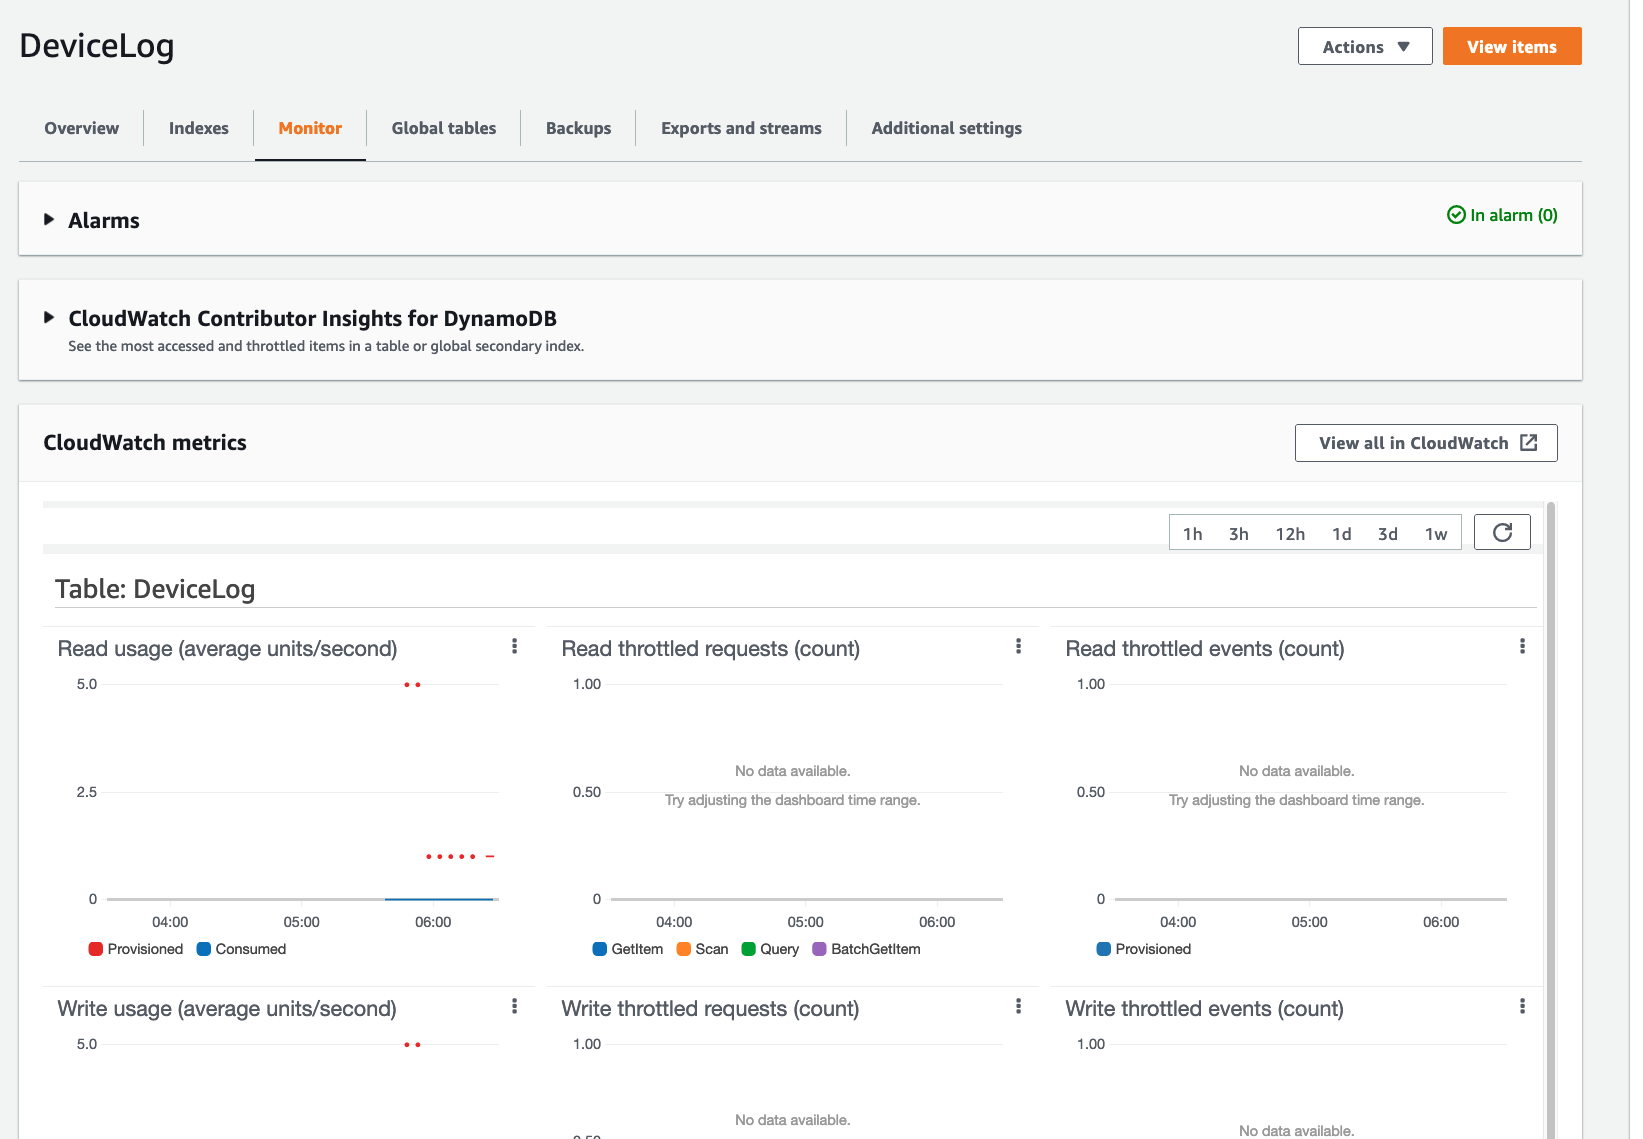Open Read throttled requests widget menu
The width and height of the screenshot is (1643, 1139).
pyautogui.click(x=1019, y=647)
